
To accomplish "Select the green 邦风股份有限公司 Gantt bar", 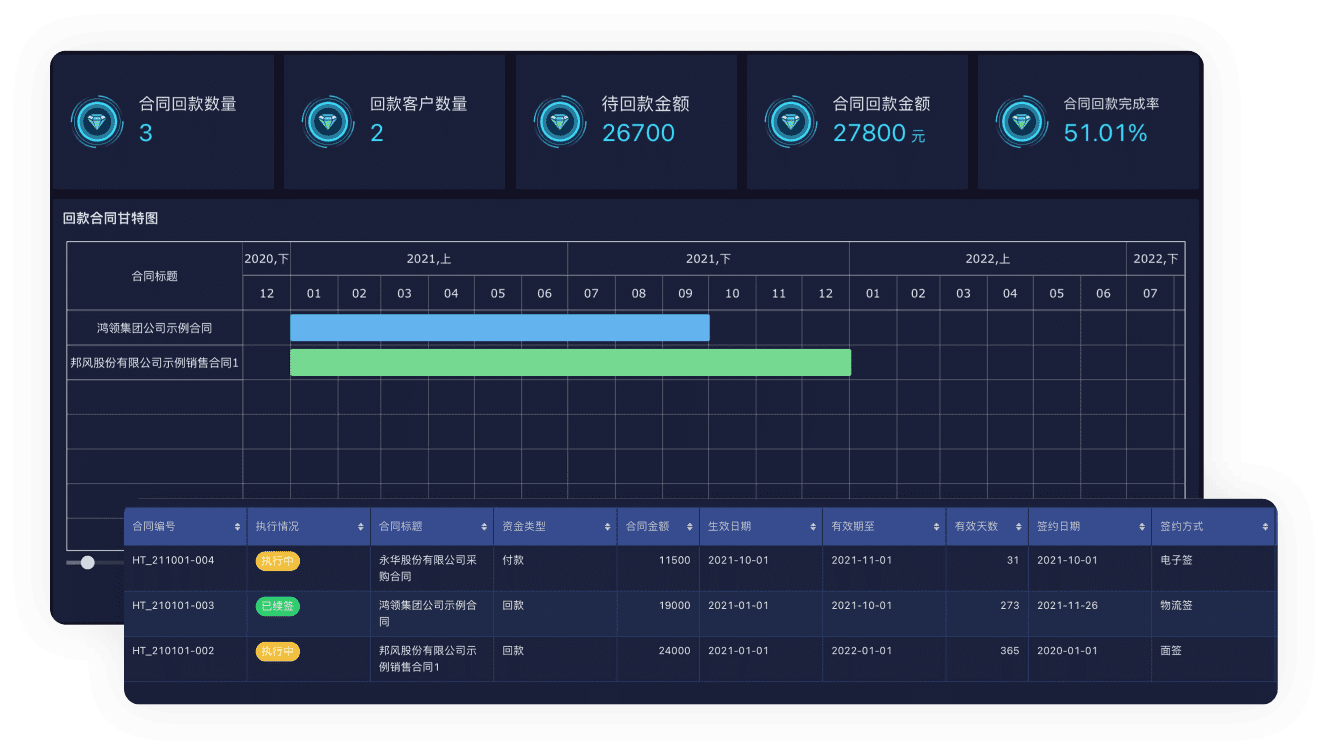I will (570, 363).
